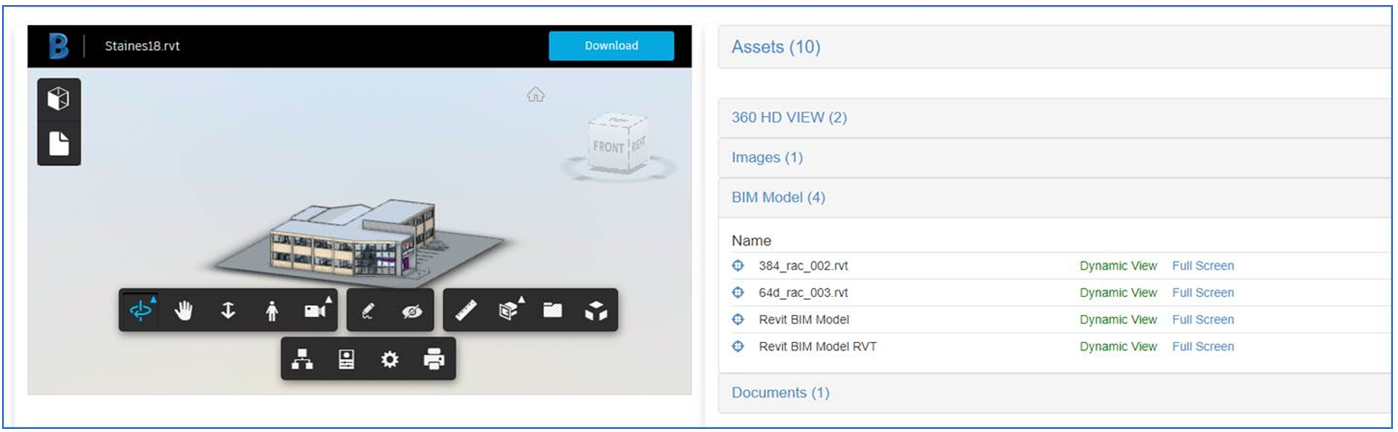Screen dimensions: 1398x432
Task: Select the Revit BIM Model name
Action: click(804, 320)
